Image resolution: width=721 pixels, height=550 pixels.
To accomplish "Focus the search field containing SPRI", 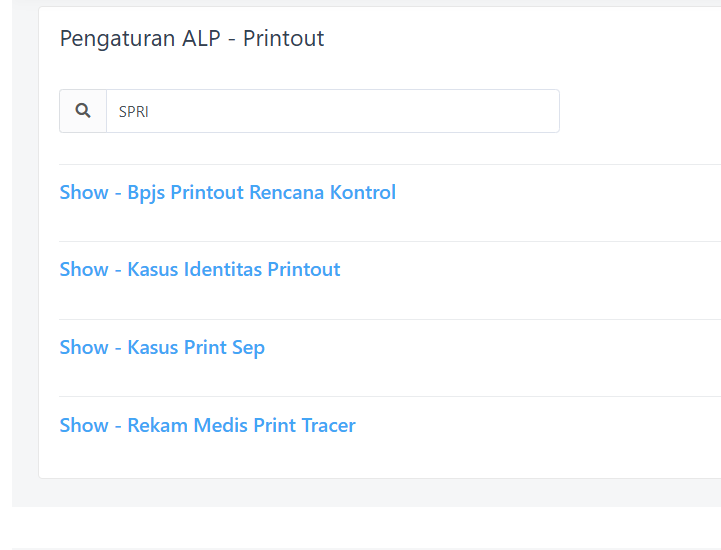I will pos(332,111).
